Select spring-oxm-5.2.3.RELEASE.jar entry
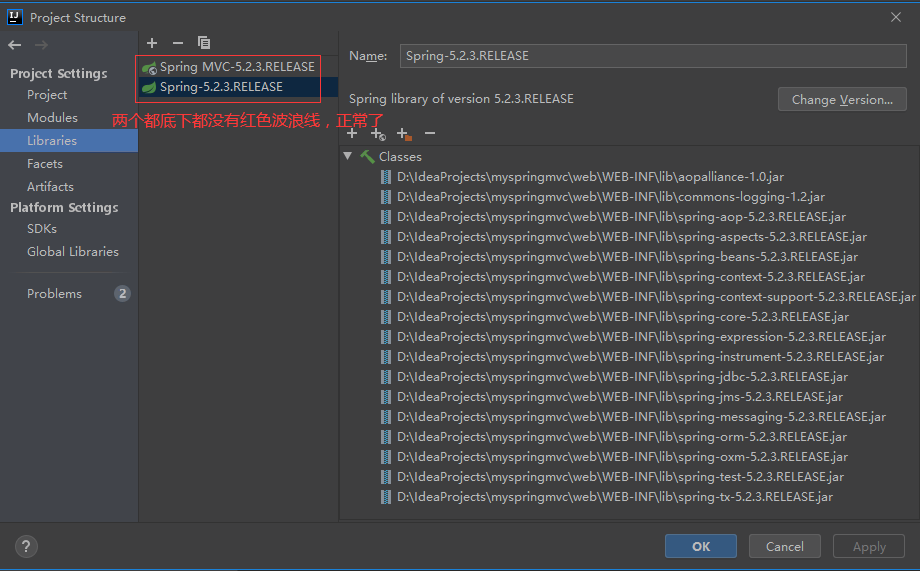The height and width of the screenshot is (571, 920). click(623, 457)
